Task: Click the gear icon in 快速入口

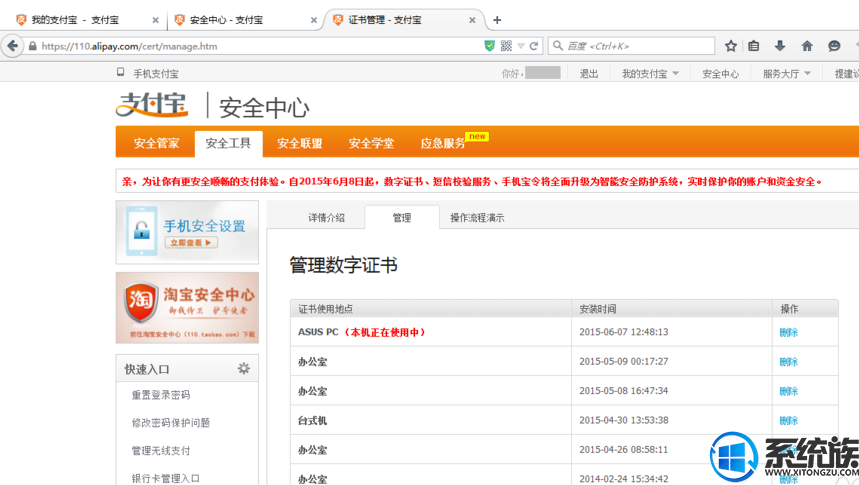Action: tap(244, 368)
